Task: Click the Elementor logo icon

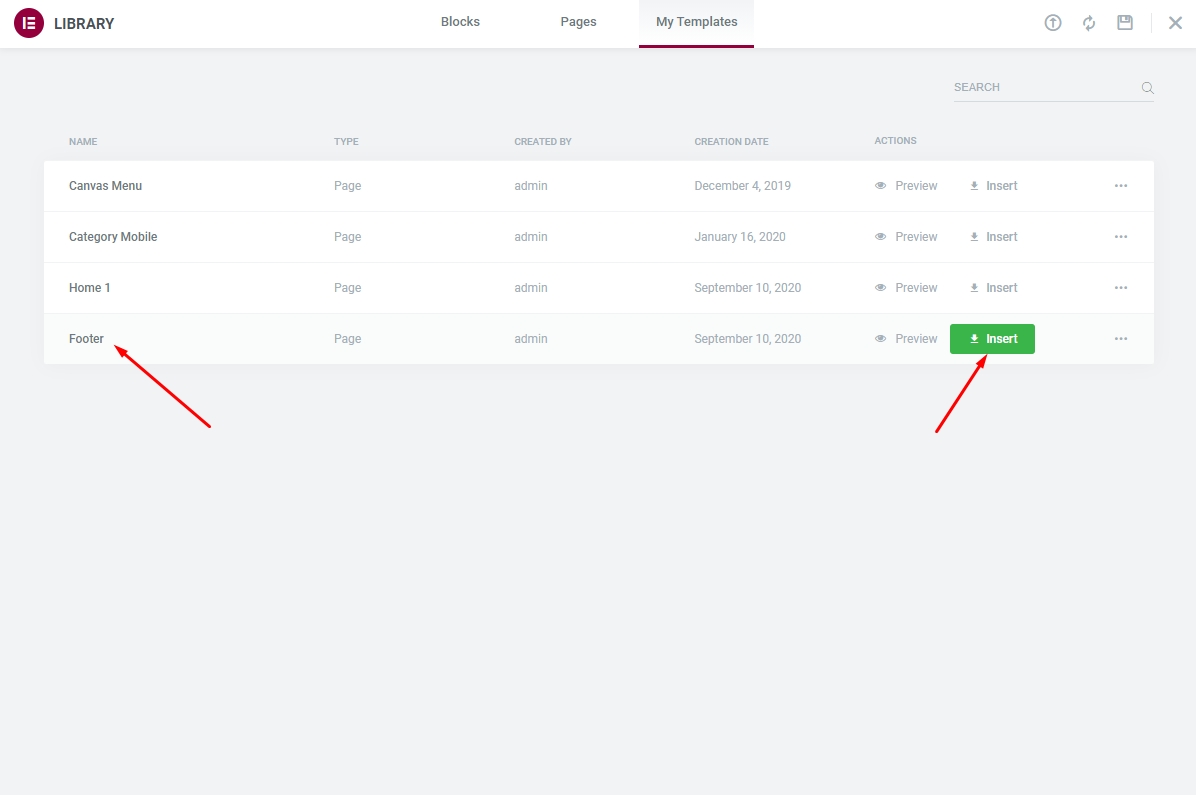Action: (29, 23)
